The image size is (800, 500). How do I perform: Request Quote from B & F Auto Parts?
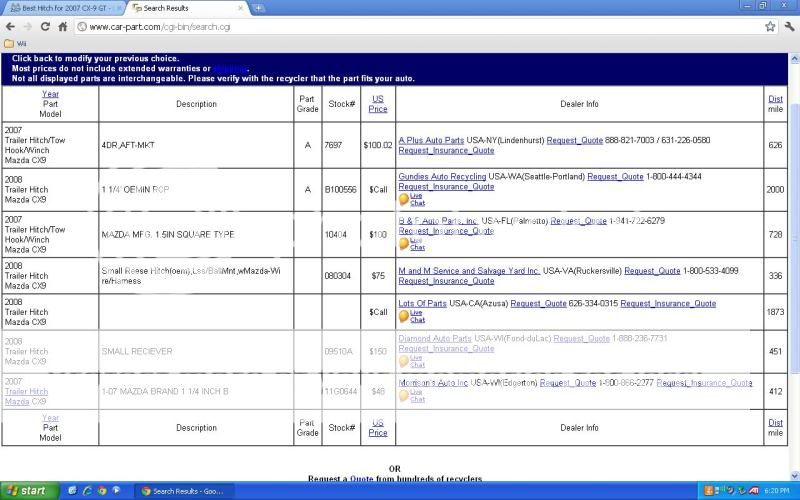[579, 221]
